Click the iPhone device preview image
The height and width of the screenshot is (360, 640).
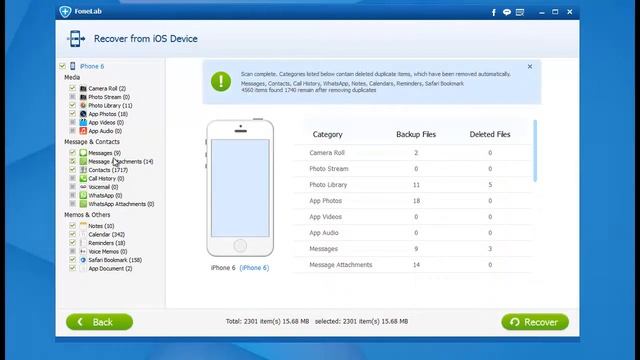[x=240, y=188]
